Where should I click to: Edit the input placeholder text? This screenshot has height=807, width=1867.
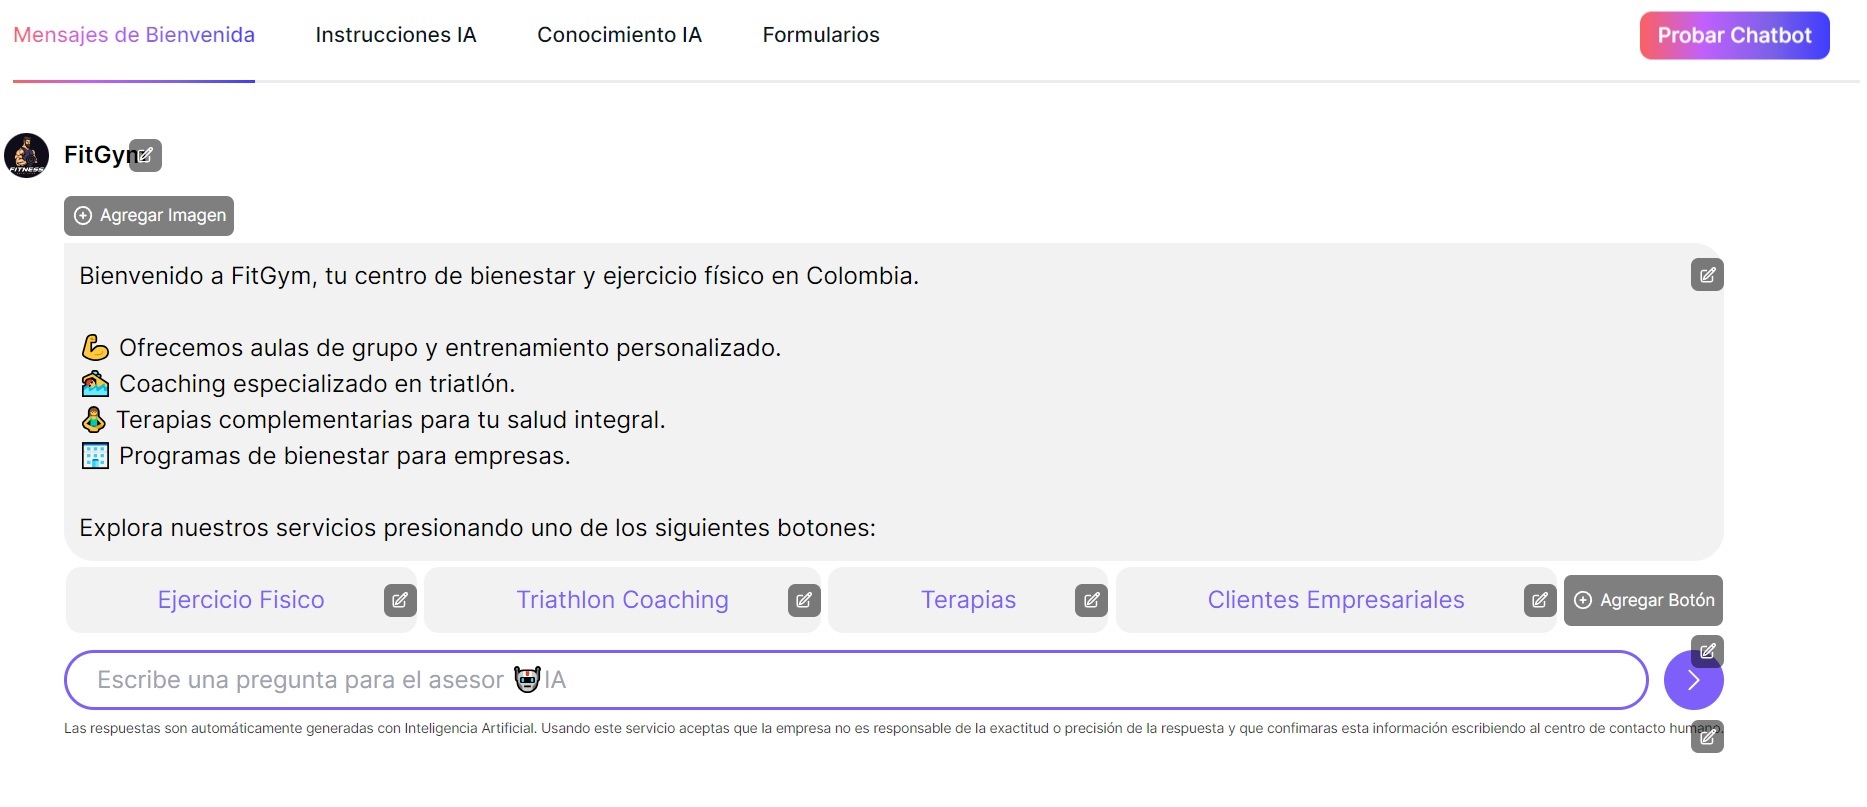coord(1706,651)
